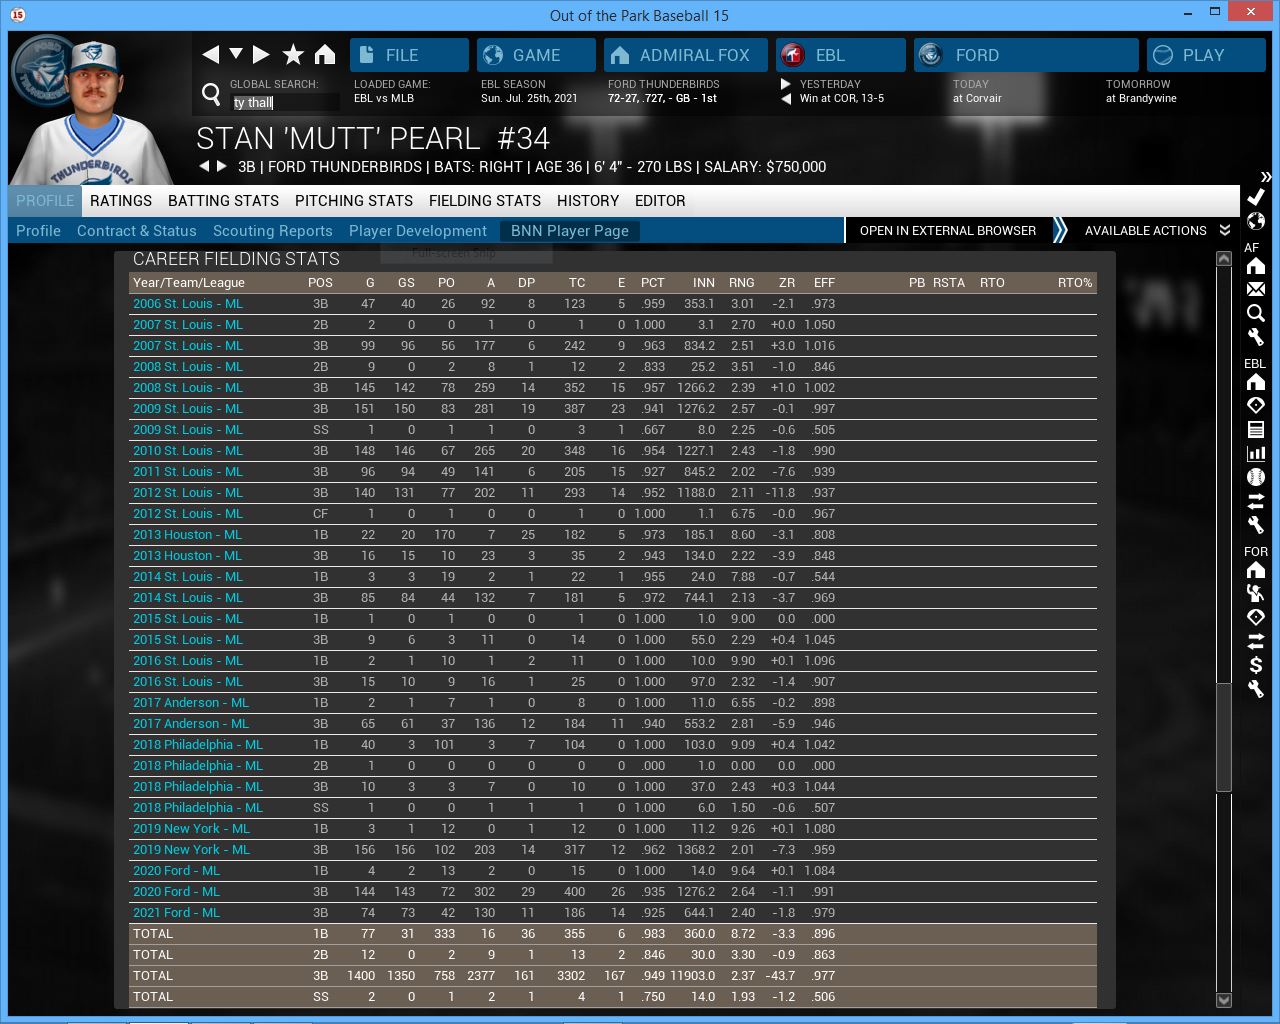This screenshot has width=1280, height=1024.
Task: Open the Player Development sub-tab
Action: pyautogui.click(x=418, y=231)
